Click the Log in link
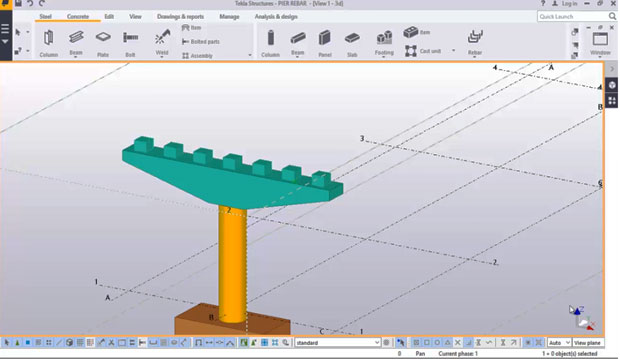Viewport: 620px width, 360px height. click(x=569, y=4)
